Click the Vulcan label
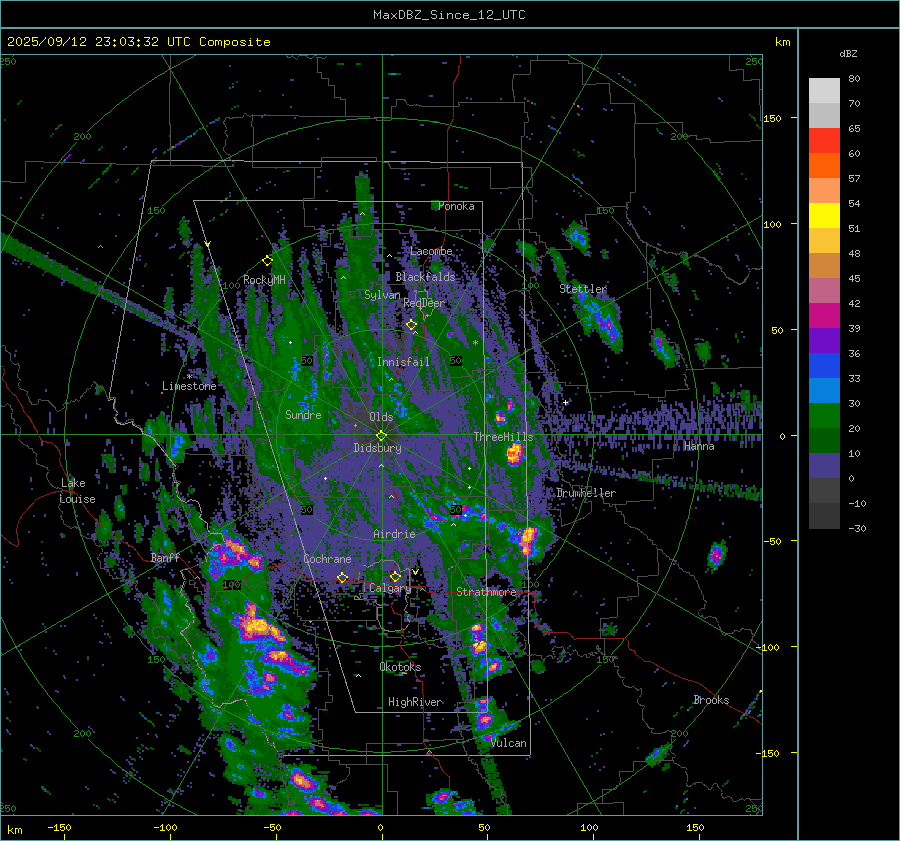 509,743
